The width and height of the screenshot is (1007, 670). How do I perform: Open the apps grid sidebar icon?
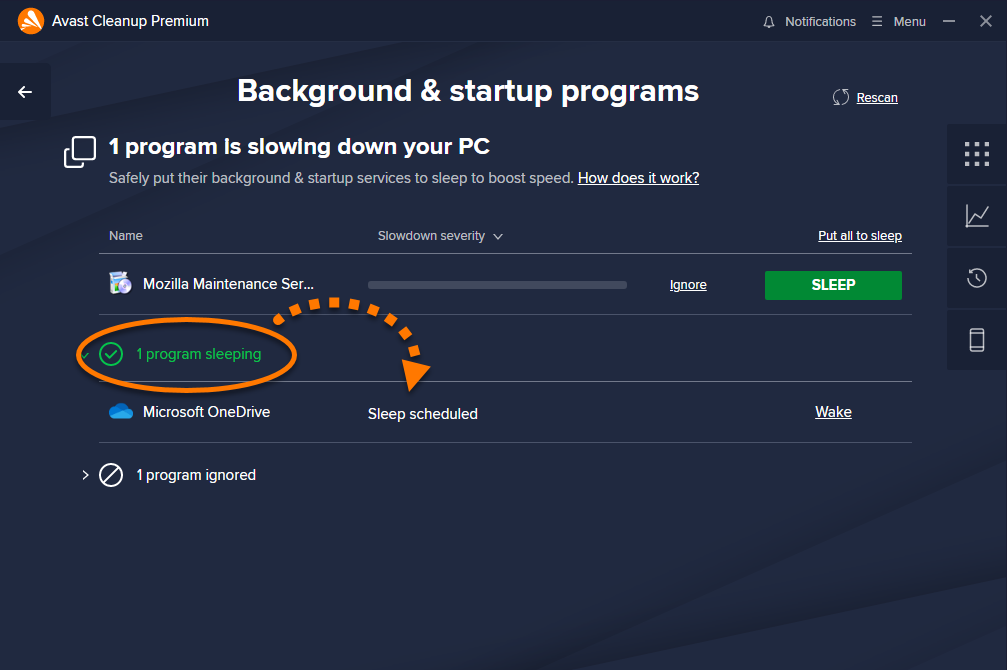click(976, 154)
